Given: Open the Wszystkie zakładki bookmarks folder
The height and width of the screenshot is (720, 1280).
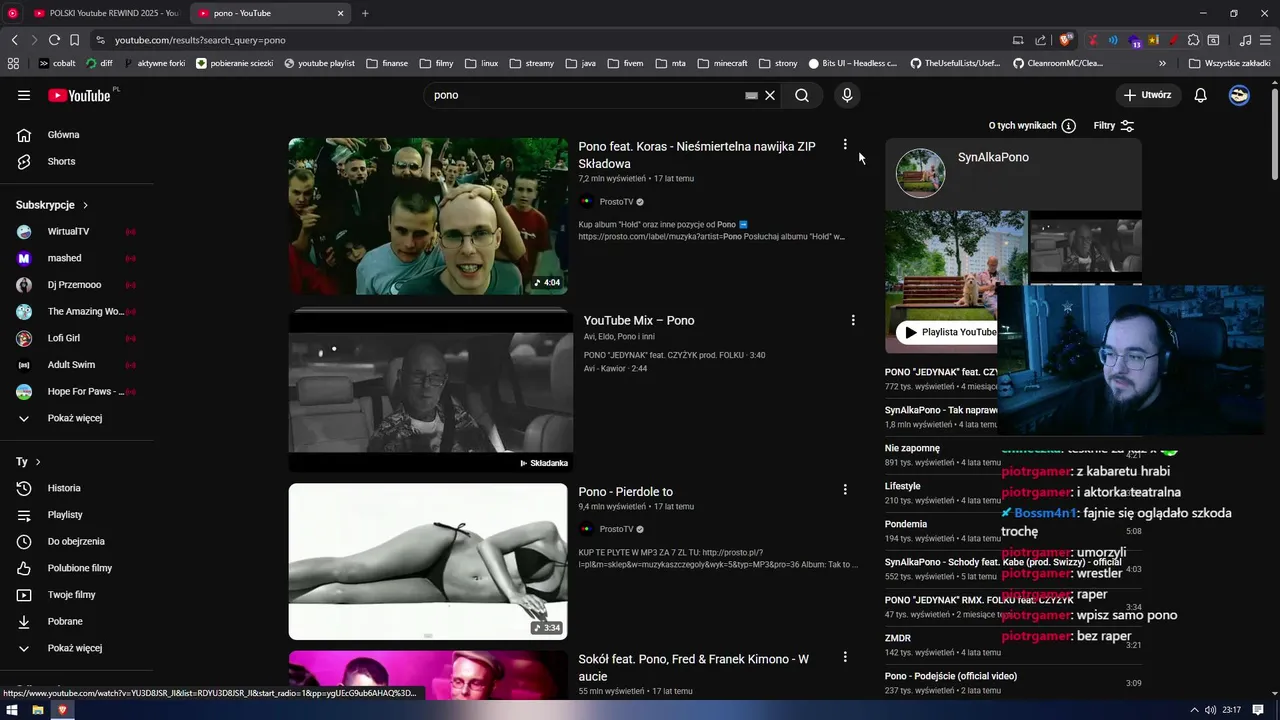Looking at the screenshot, I should coord(1229,63).
